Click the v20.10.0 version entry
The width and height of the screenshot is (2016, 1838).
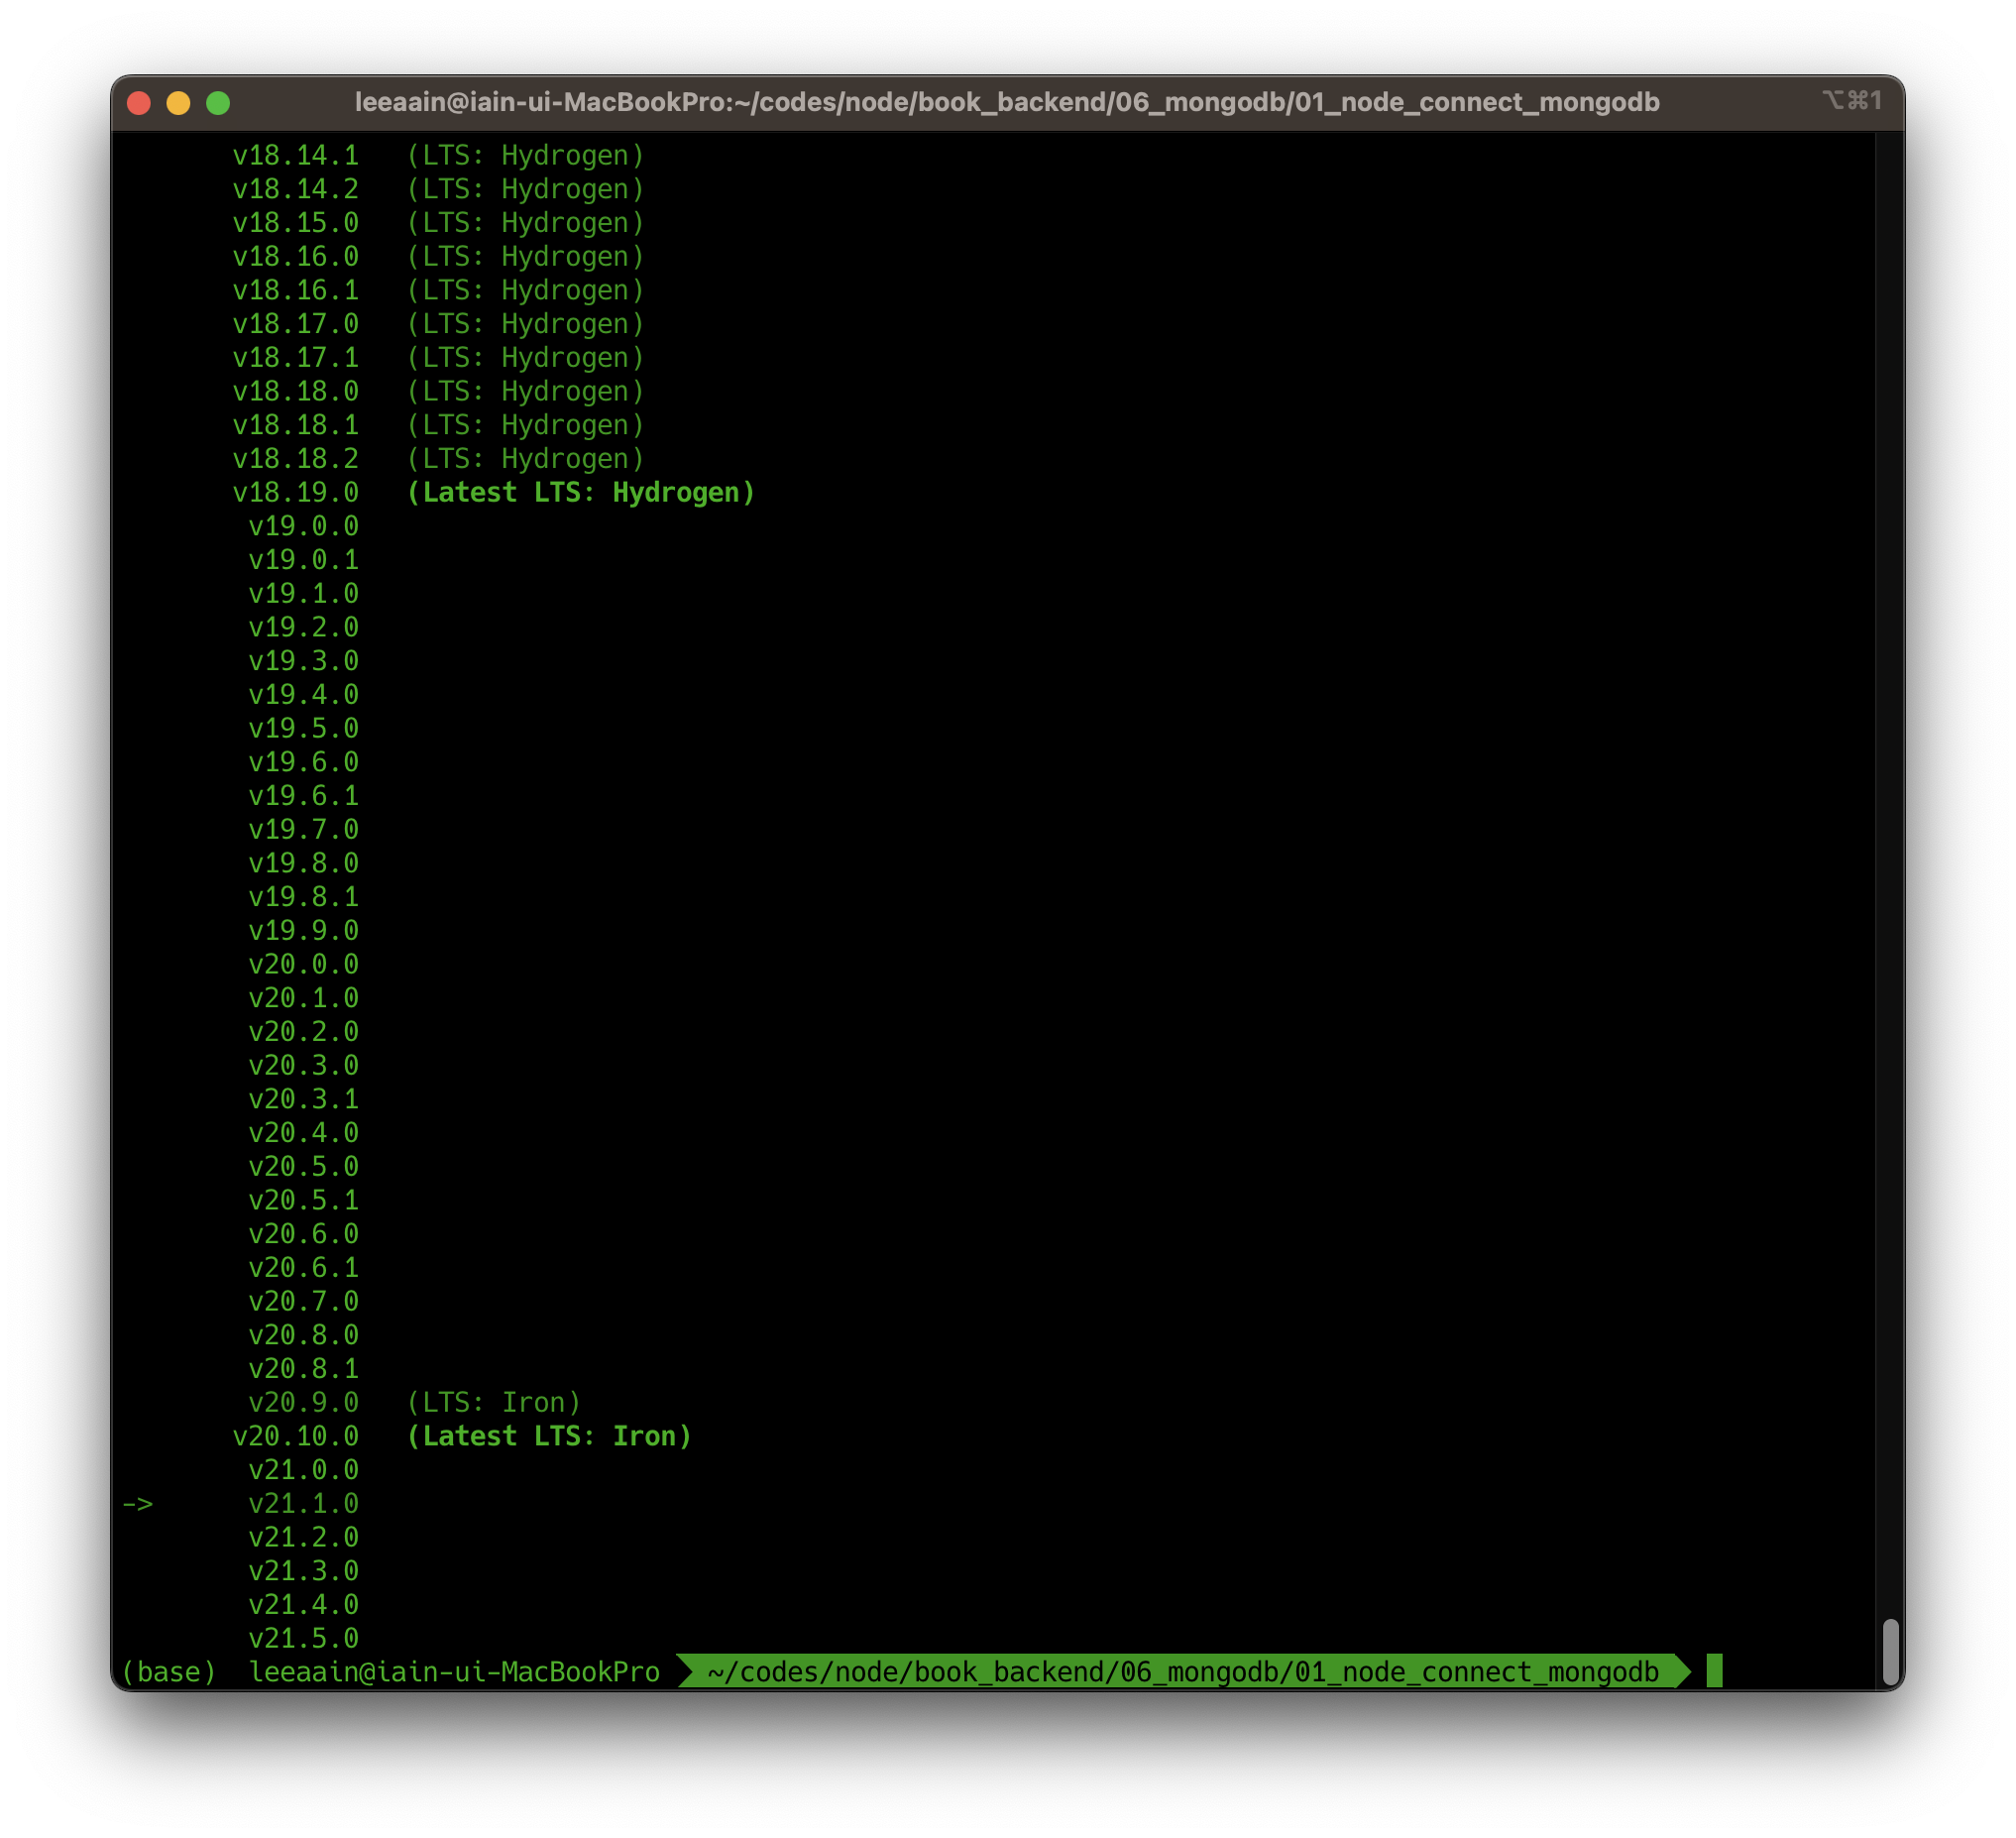pyautogui.click(x=295, y=1437)
